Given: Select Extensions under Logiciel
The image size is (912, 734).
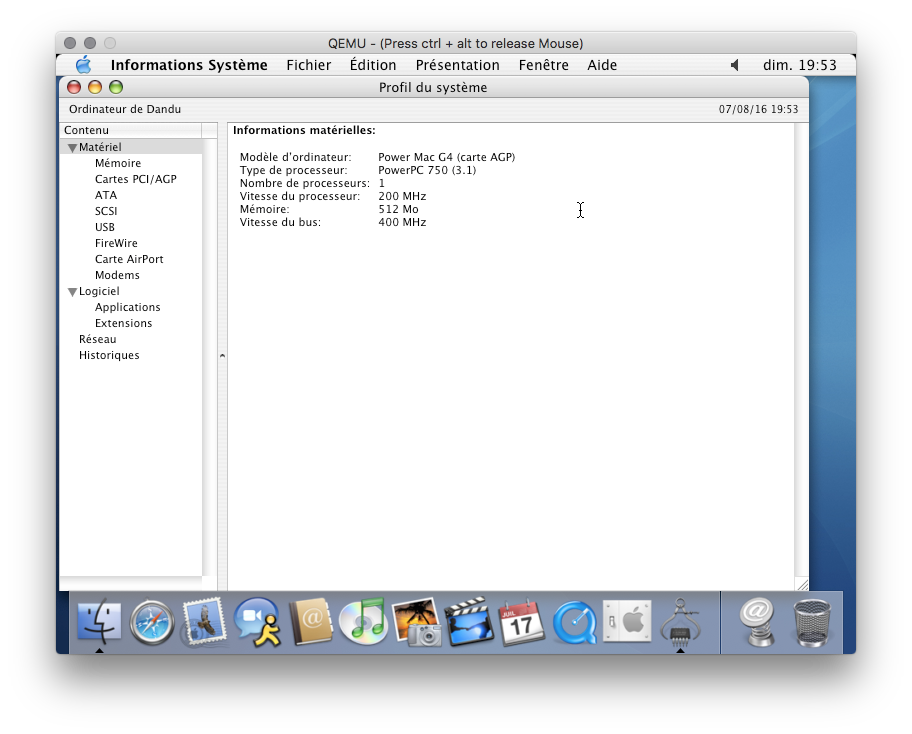Looking at the screenshot, I should tap(123, 323).
